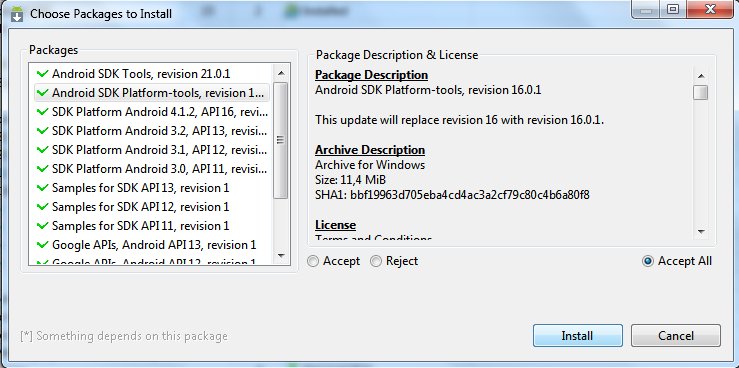
Task: Select Samples for SDK API 12 entry
Action: pyautogui.click(x=152, y=207)
